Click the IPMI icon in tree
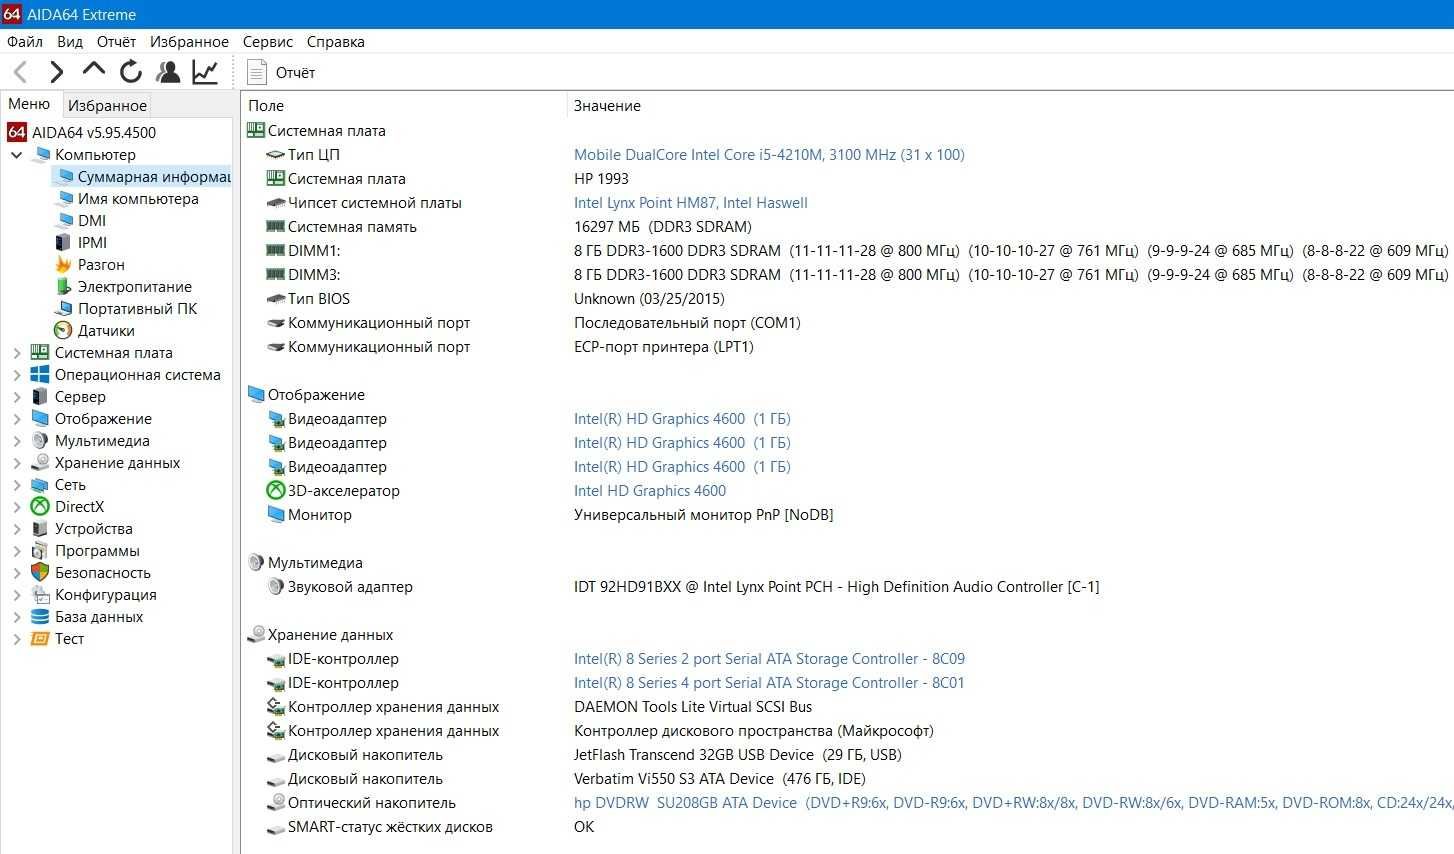 click(63, 243)
